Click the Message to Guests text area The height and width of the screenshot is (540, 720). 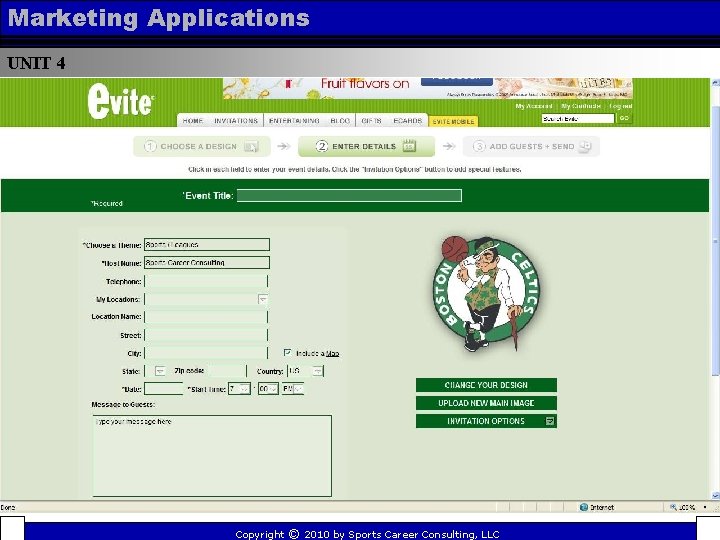212,456
